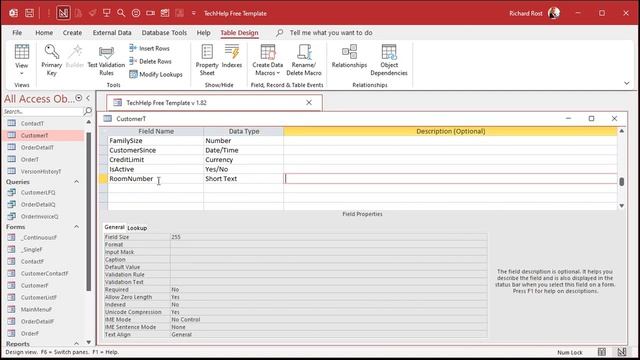
Task: Open the View button in ribbon
Action: click(22, 60)
